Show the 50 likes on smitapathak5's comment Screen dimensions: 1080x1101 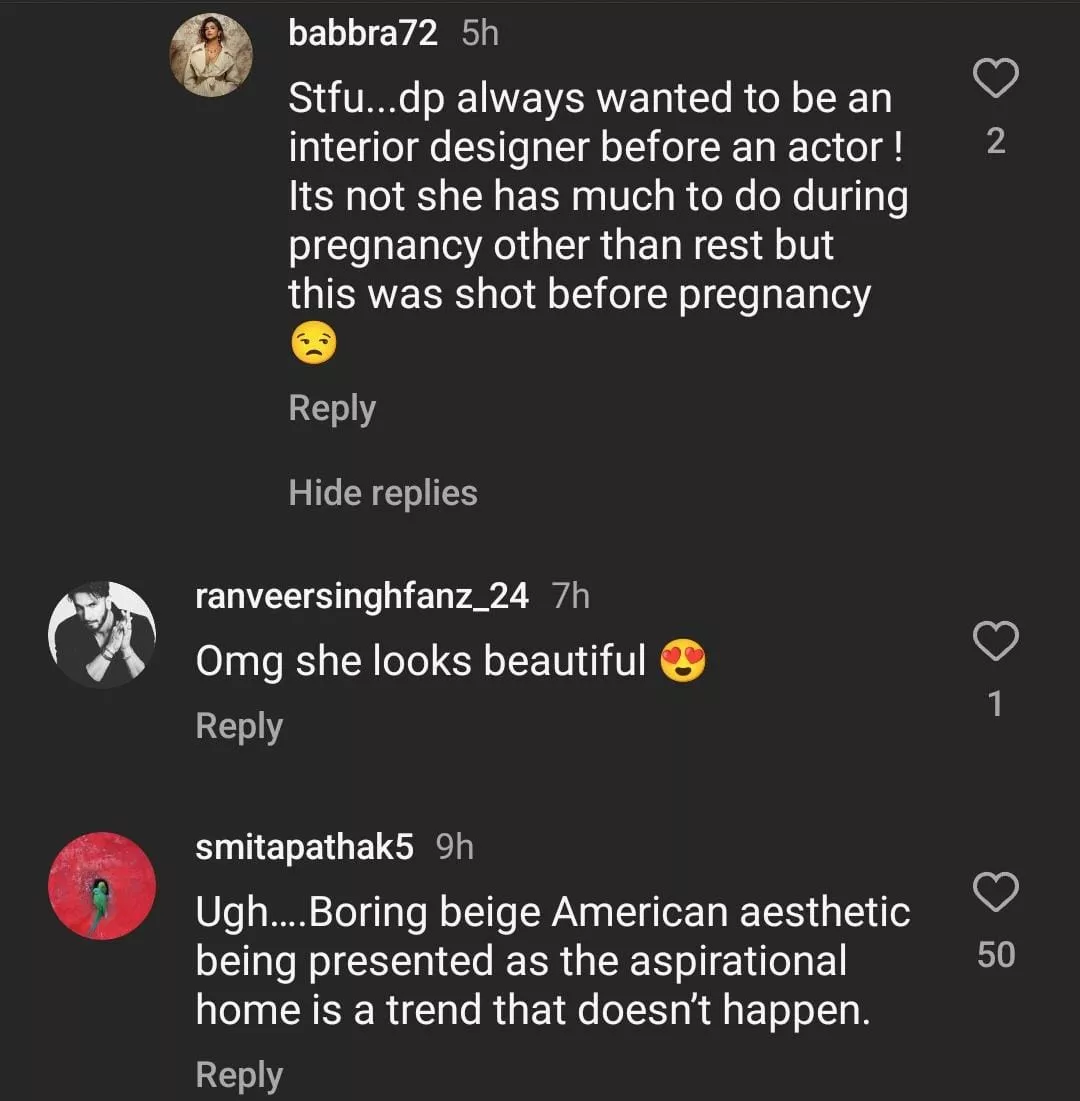pyautogui.click(x=995, y=955)
